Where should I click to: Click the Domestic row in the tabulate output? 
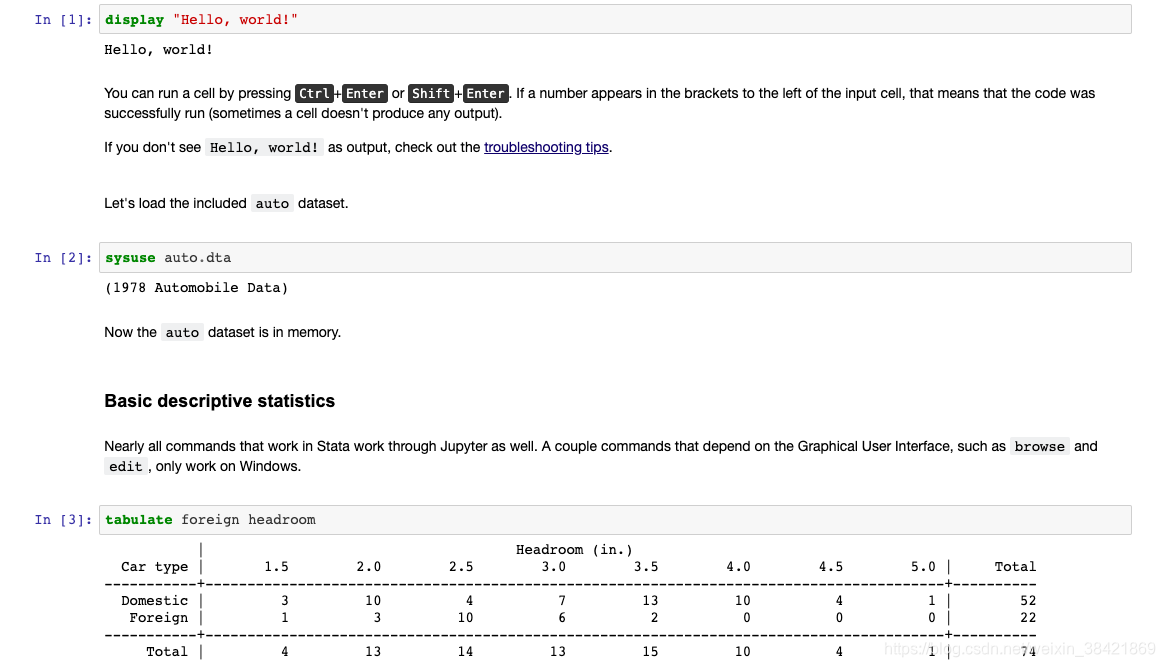coord(153,600)
